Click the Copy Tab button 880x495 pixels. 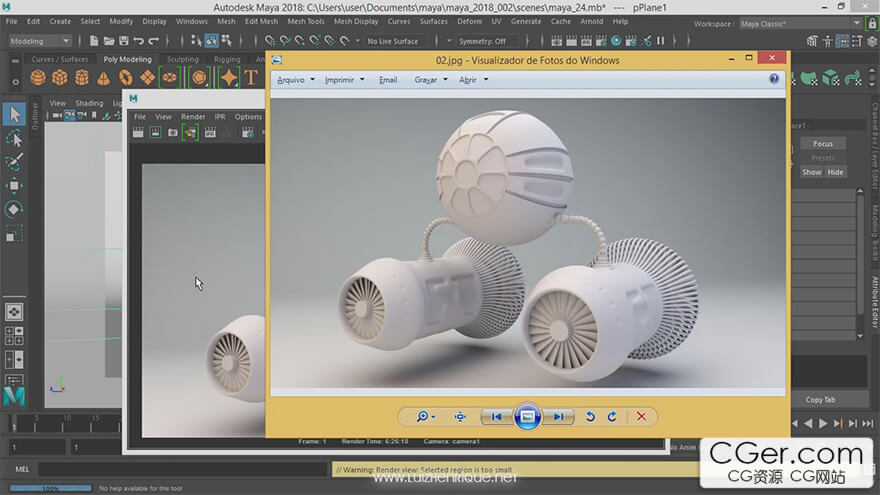click(820, 400)
